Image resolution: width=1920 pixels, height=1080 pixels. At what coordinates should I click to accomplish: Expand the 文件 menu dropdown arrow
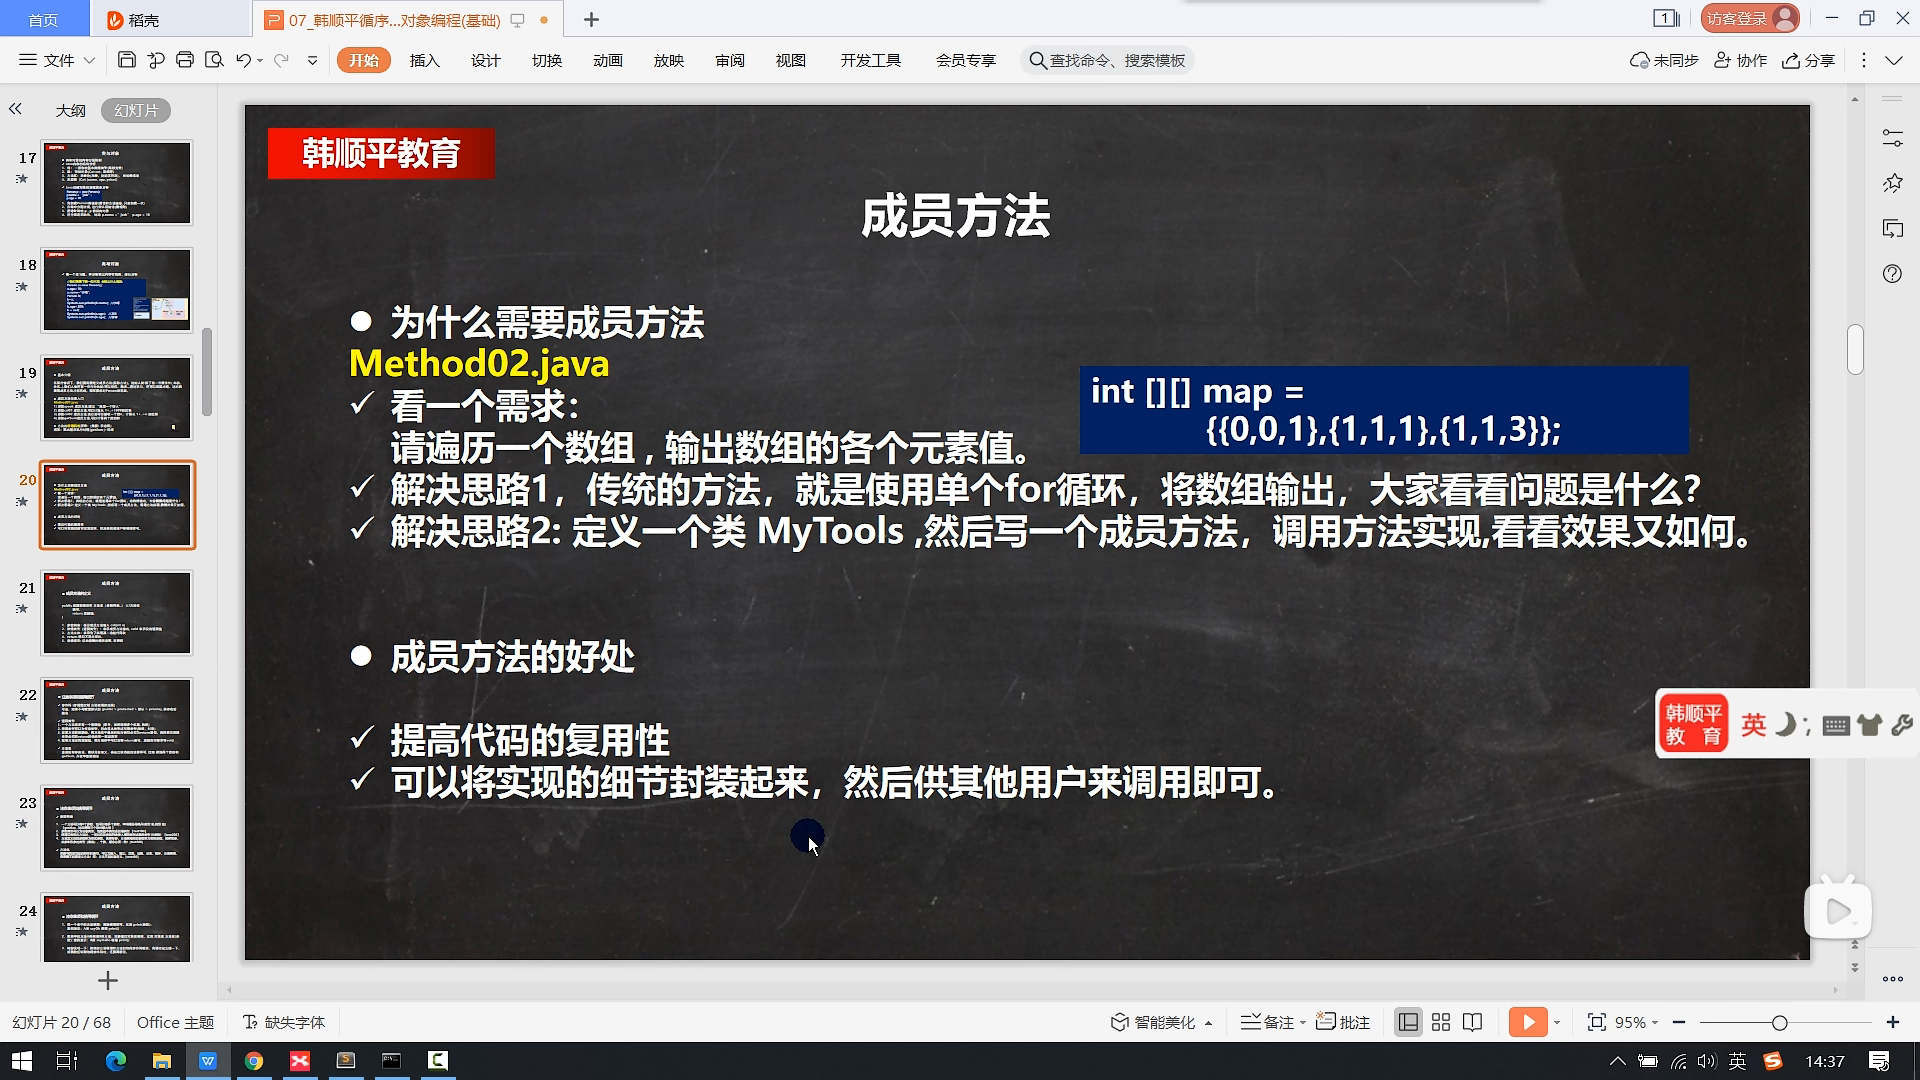tap(89, 60)
